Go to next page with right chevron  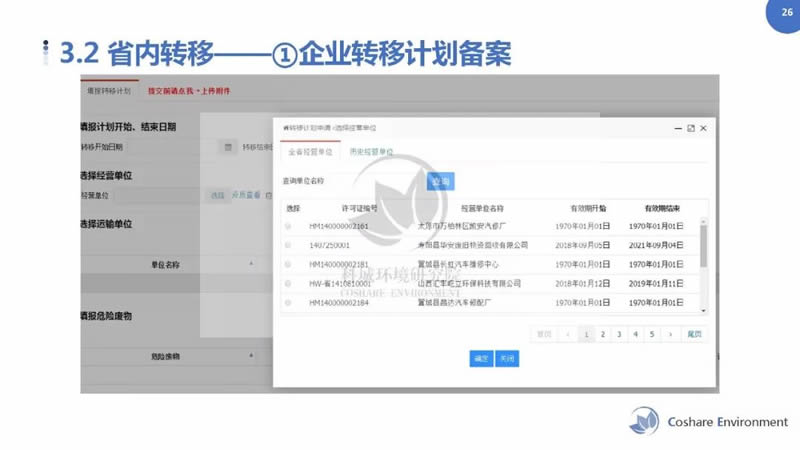point(670,334)
